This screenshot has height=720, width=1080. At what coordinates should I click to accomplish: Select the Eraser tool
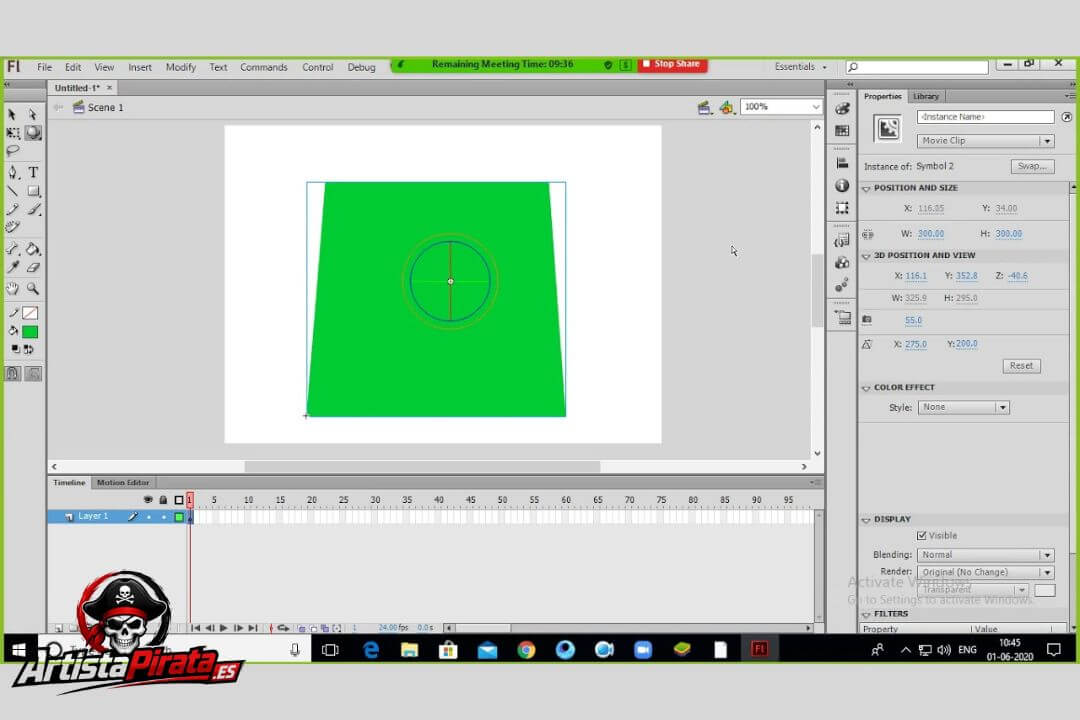tap(32, 267)
